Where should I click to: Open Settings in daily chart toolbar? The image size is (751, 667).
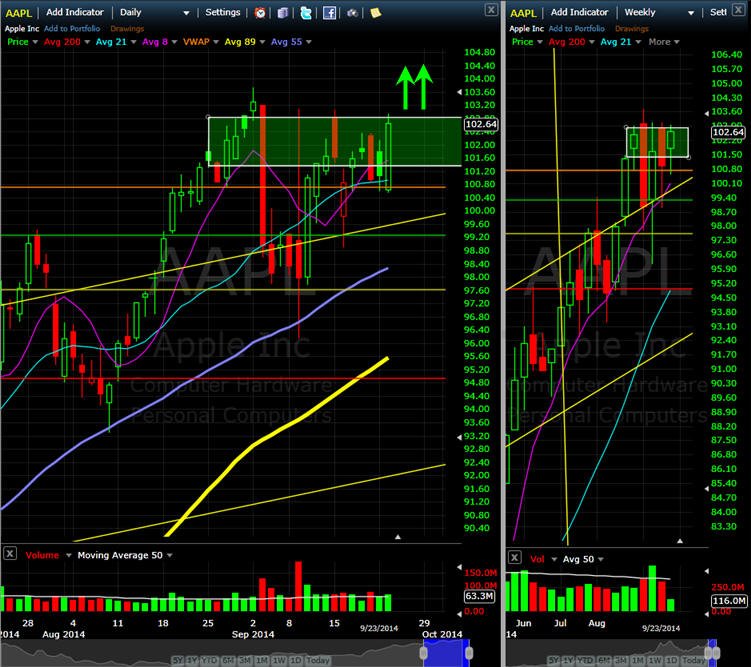223,12
